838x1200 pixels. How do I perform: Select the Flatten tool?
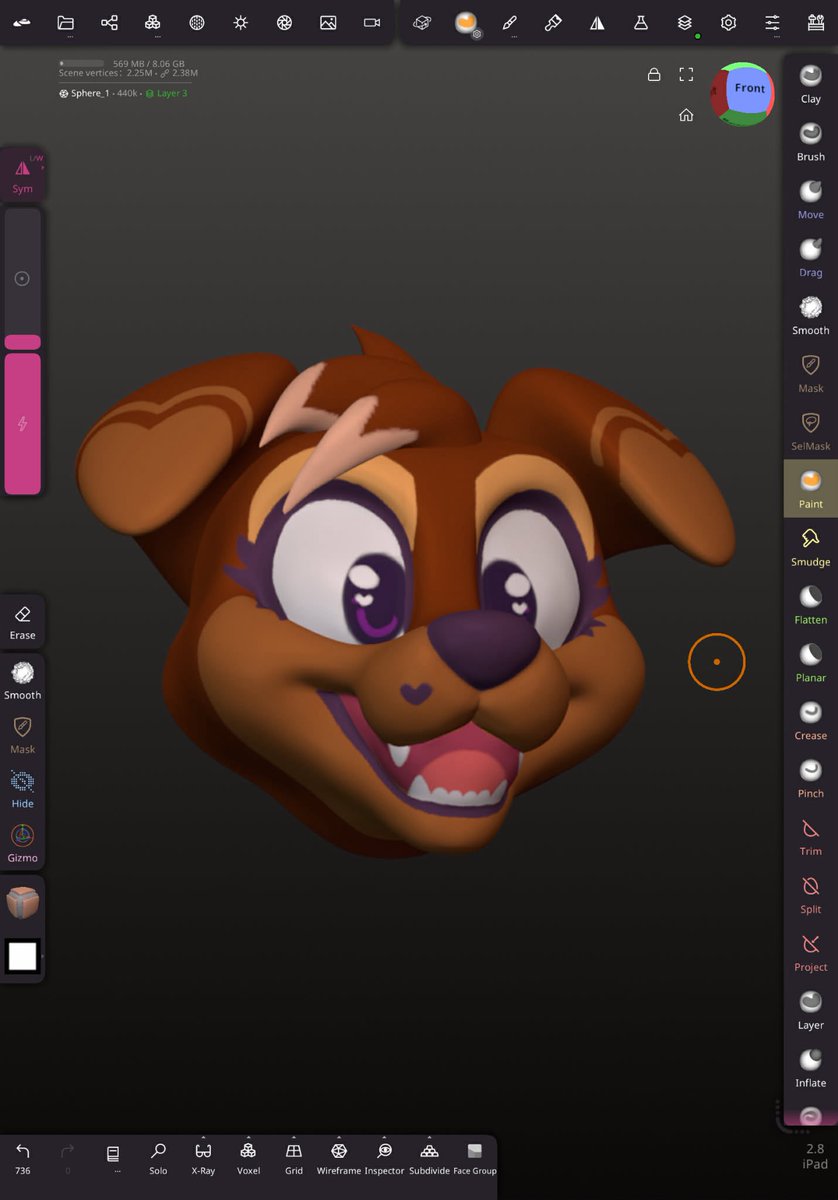click(811, 605)
